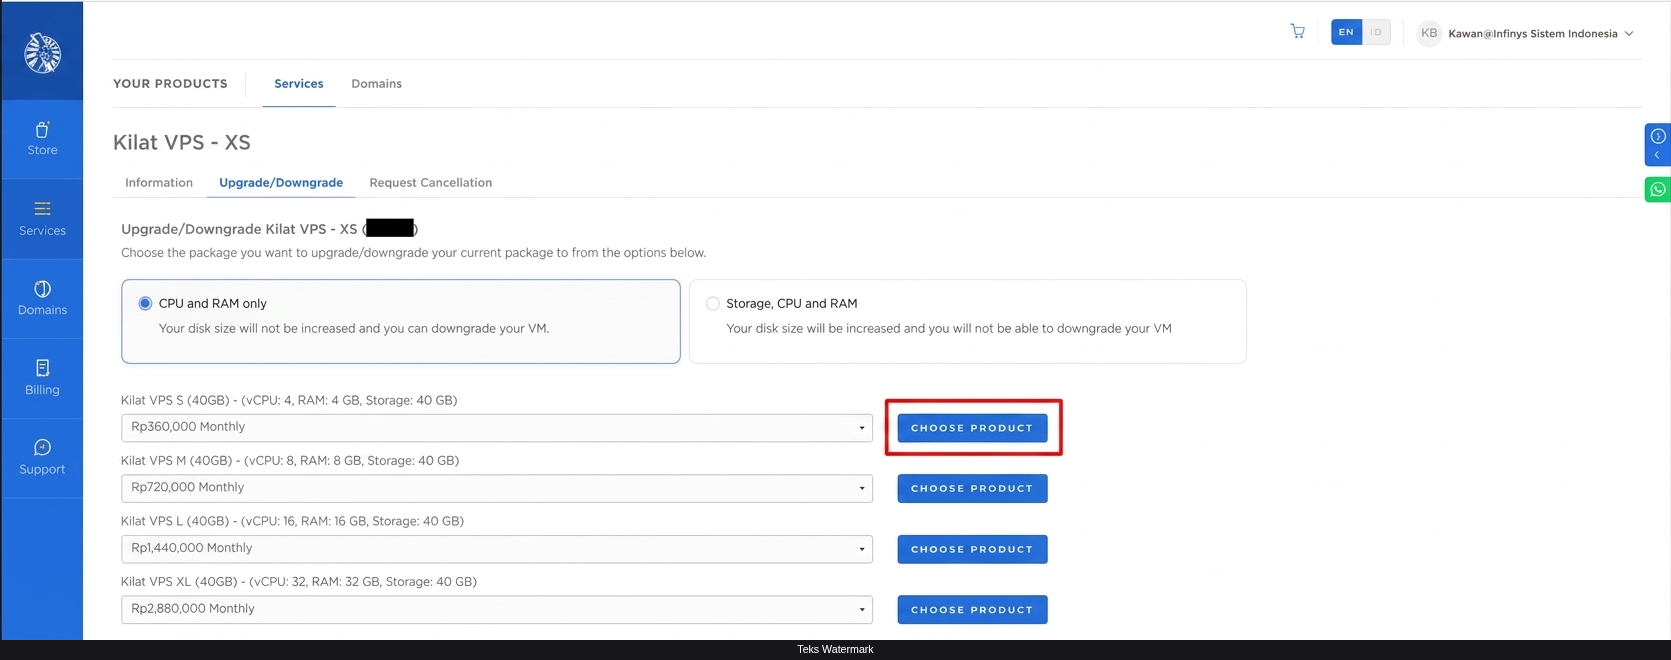
Task: Choose product for Kilat VPS S
Action: coord(972,428)
